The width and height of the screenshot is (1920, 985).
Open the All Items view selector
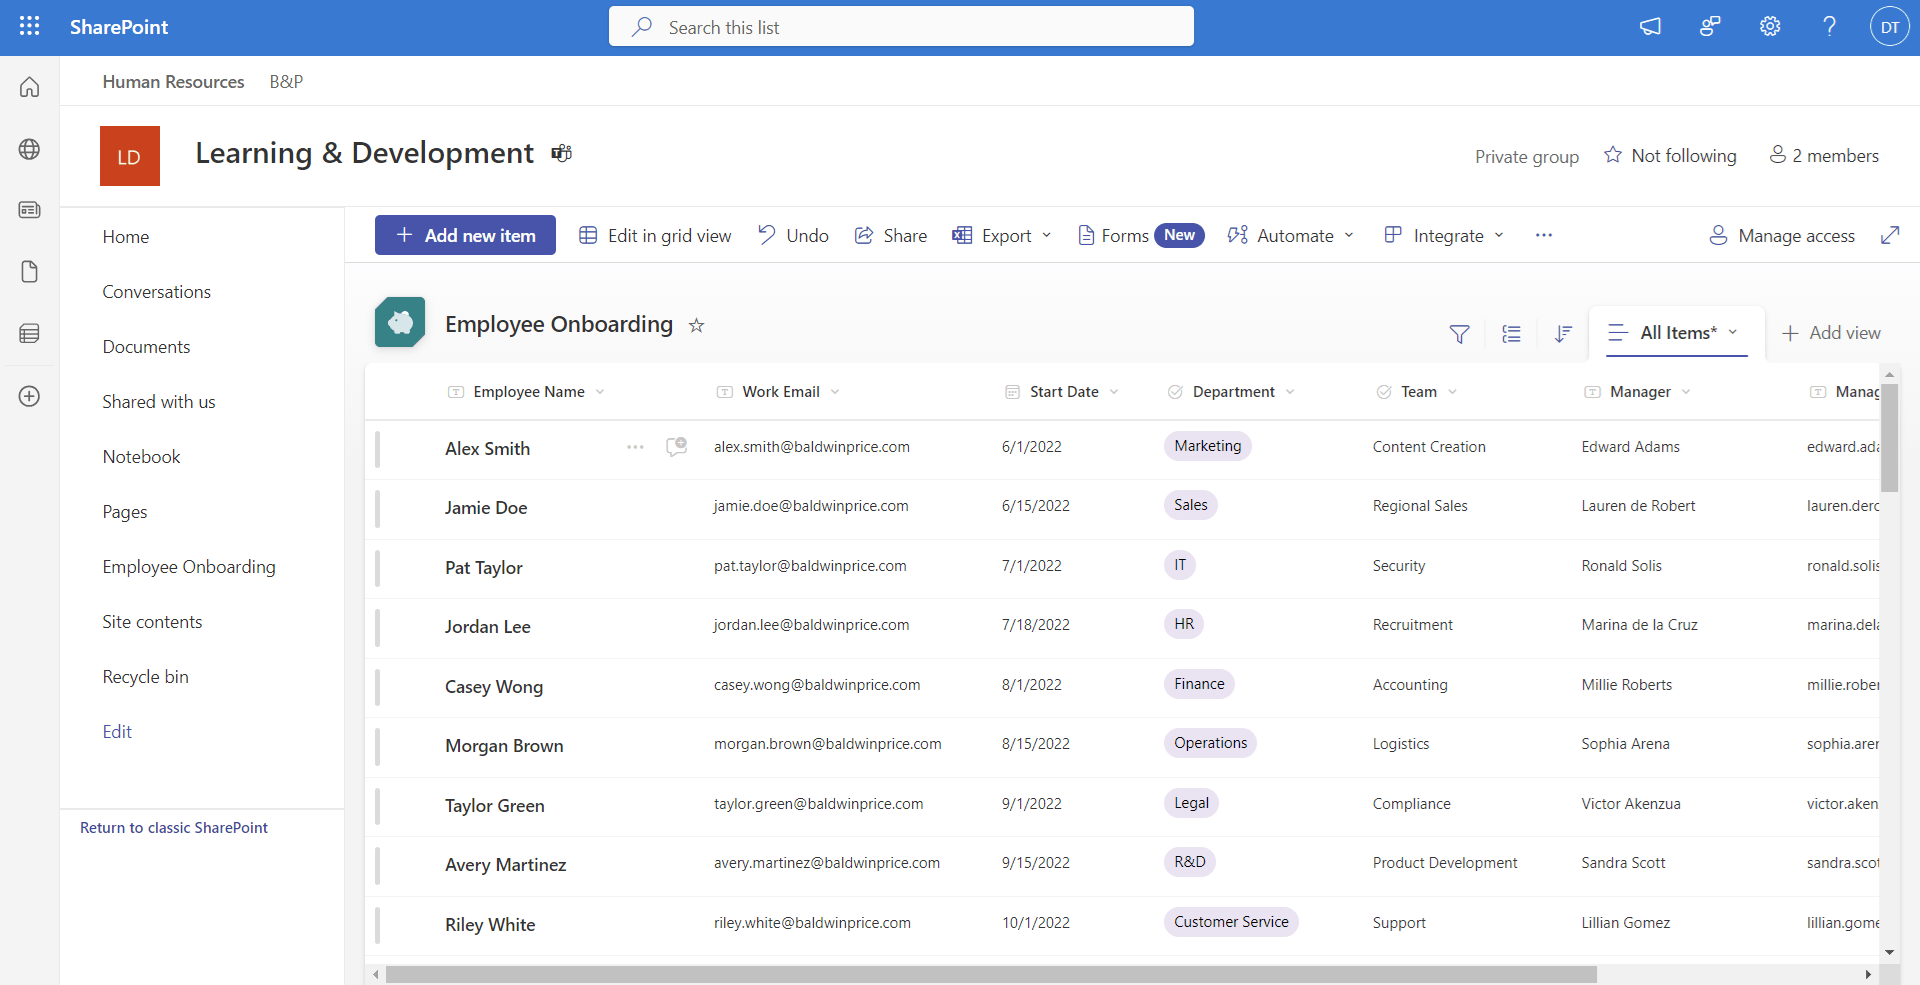coord(1676,333)
